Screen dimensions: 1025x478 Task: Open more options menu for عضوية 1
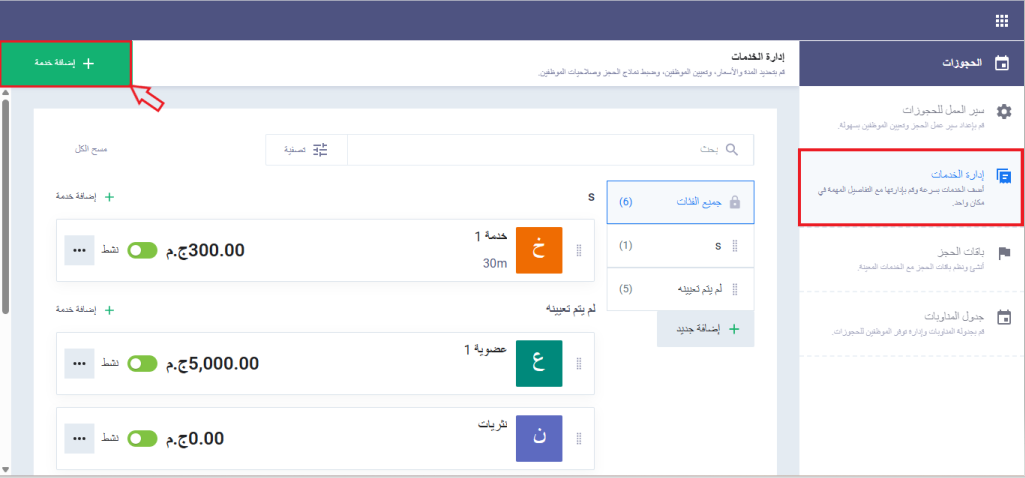click(x=79, y=363)
